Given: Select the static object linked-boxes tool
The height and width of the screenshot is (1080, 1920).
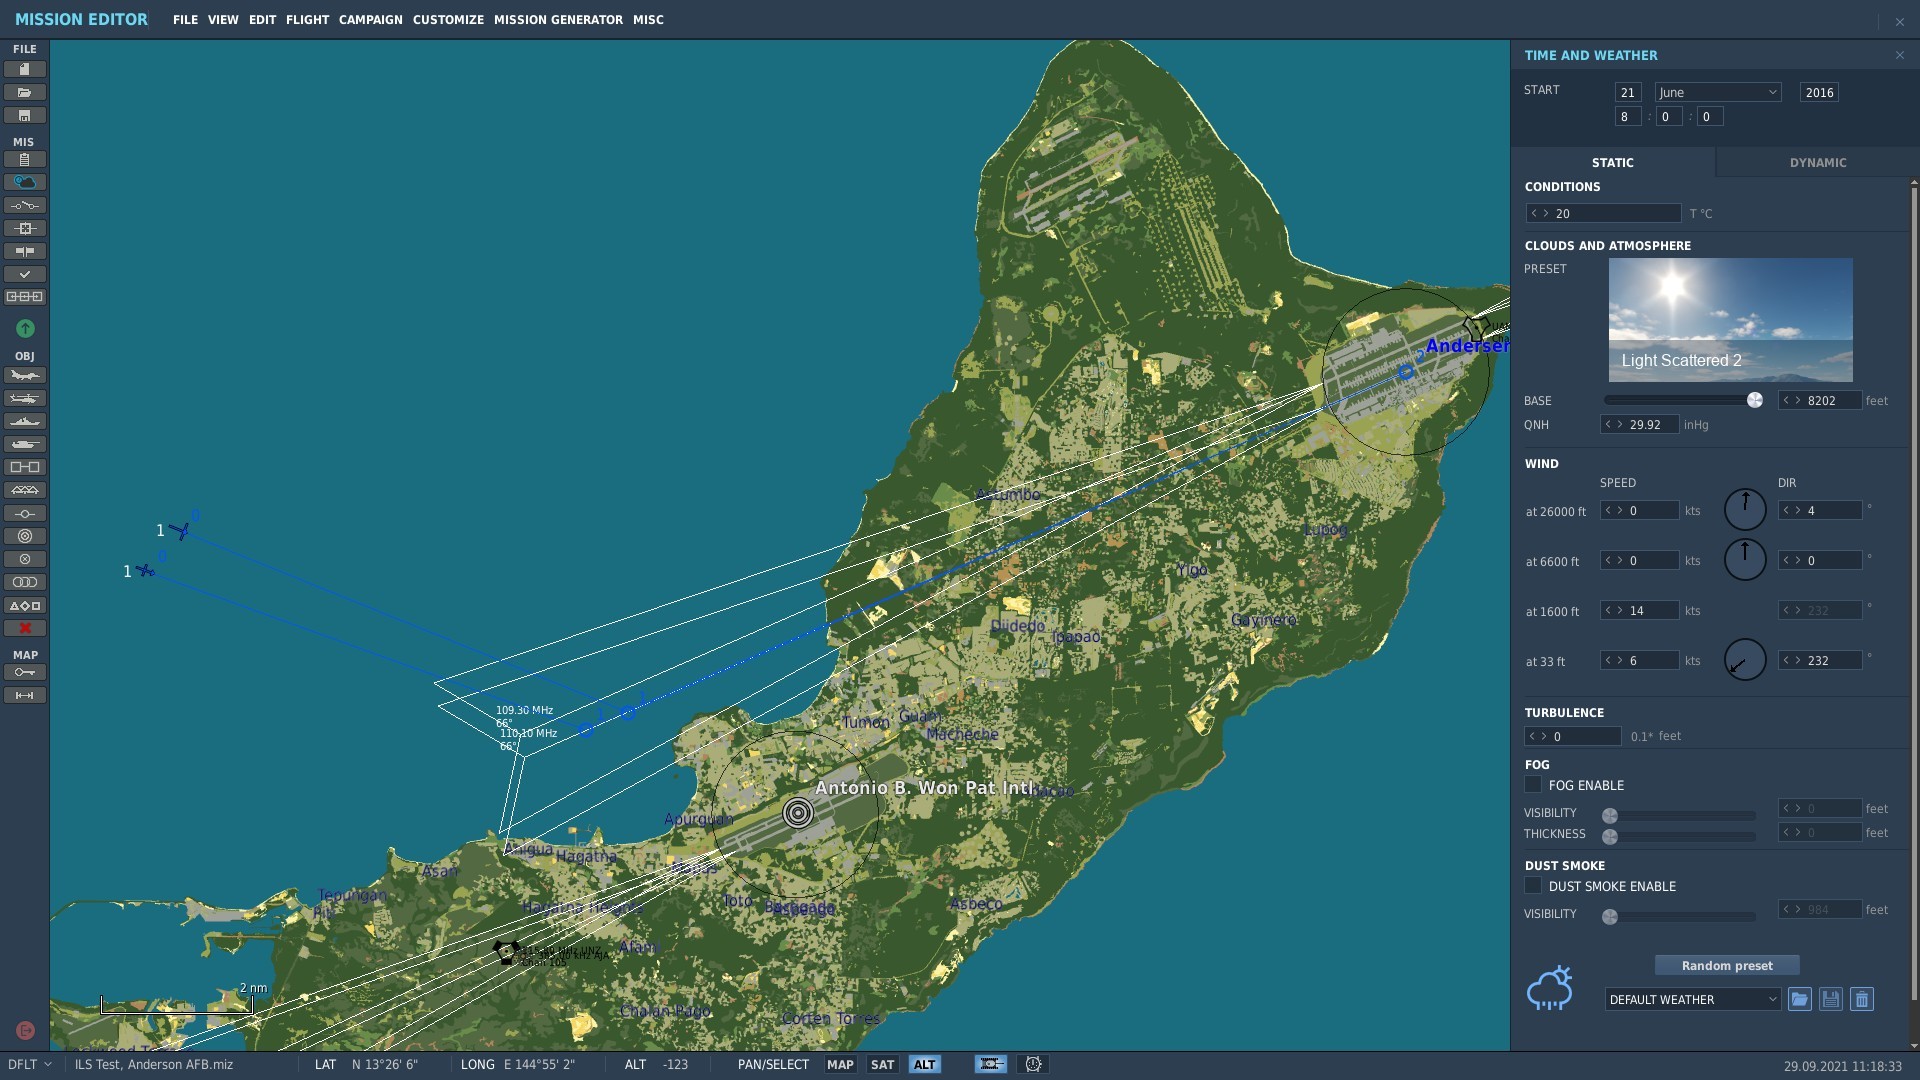Looking at the screenshot, I should (25, 467).
